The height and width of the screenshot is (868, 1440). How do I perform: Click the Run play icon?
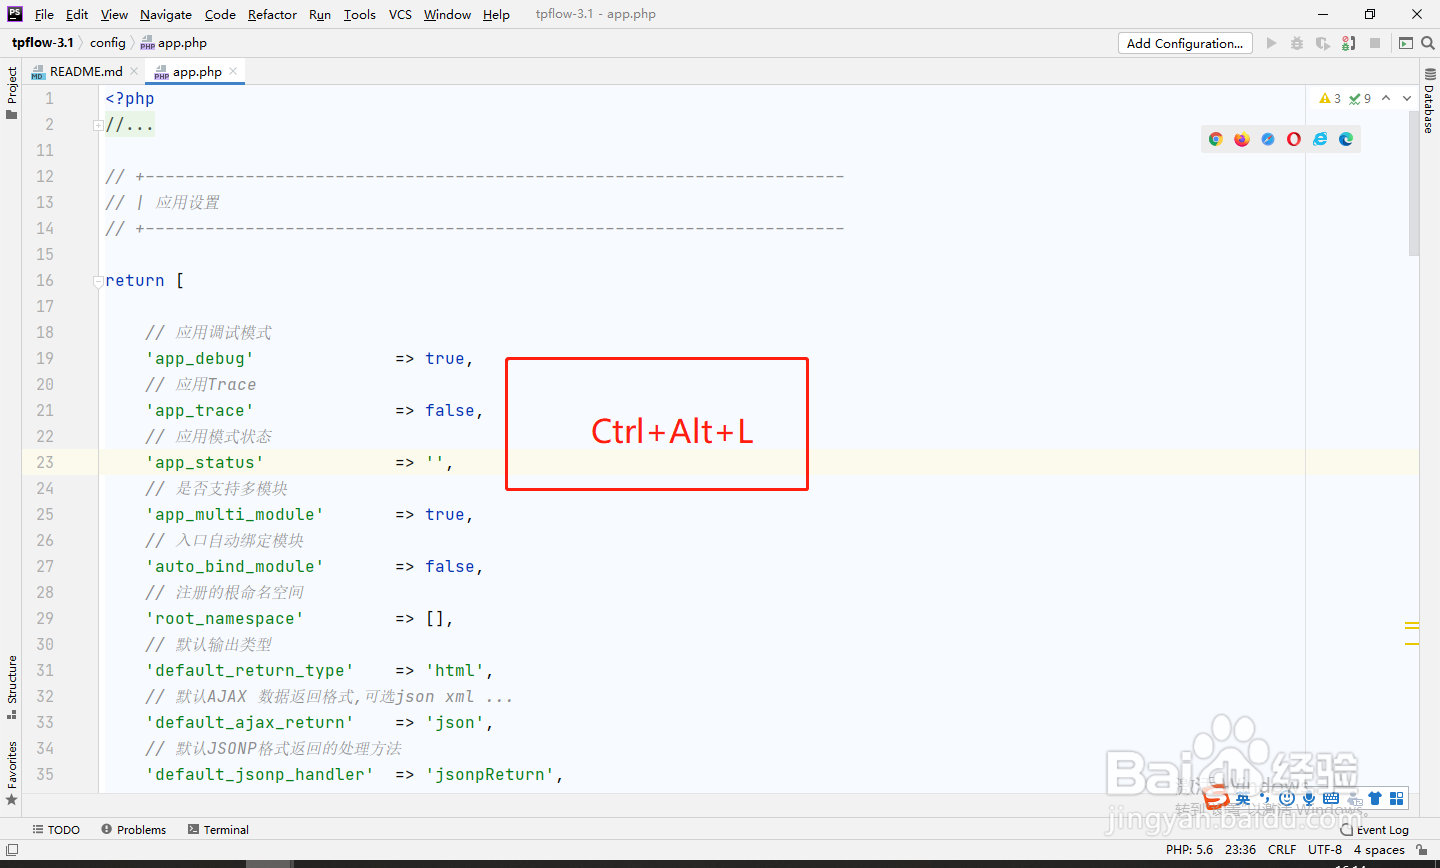click(x=1271, y=43)
